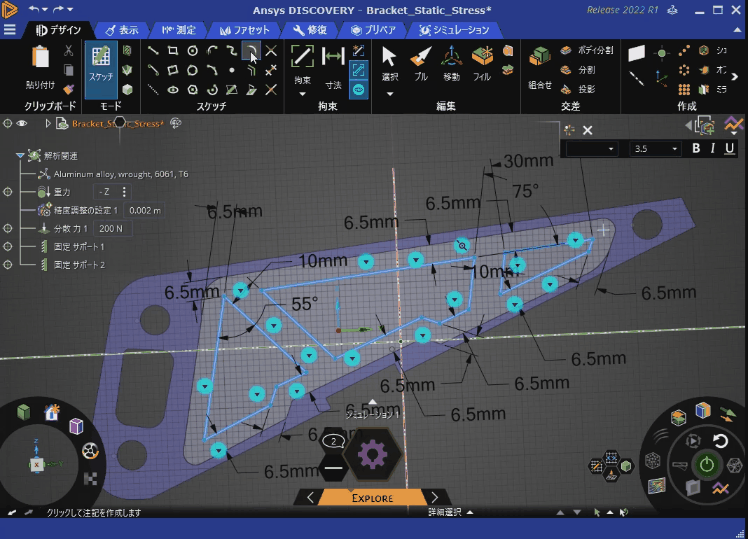Toggle the target marker beside 固定 サポート 1
748x539 pixels.
click(x=8, y=247)
